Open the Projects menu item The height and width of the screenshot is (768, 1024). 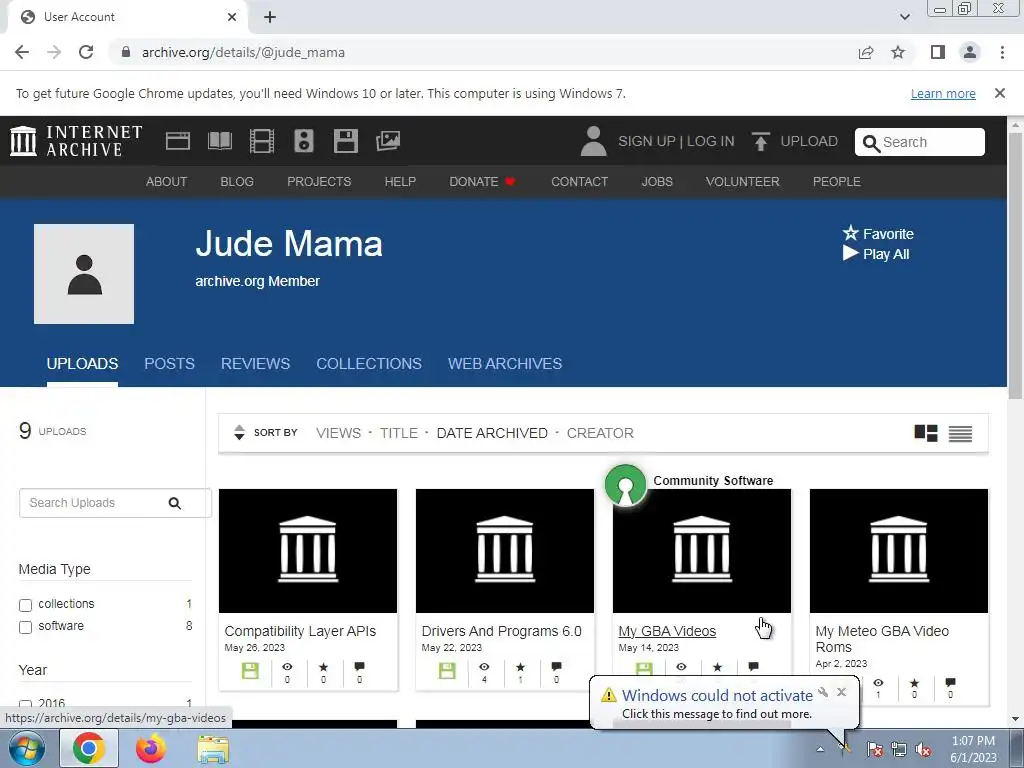[319, 182]
